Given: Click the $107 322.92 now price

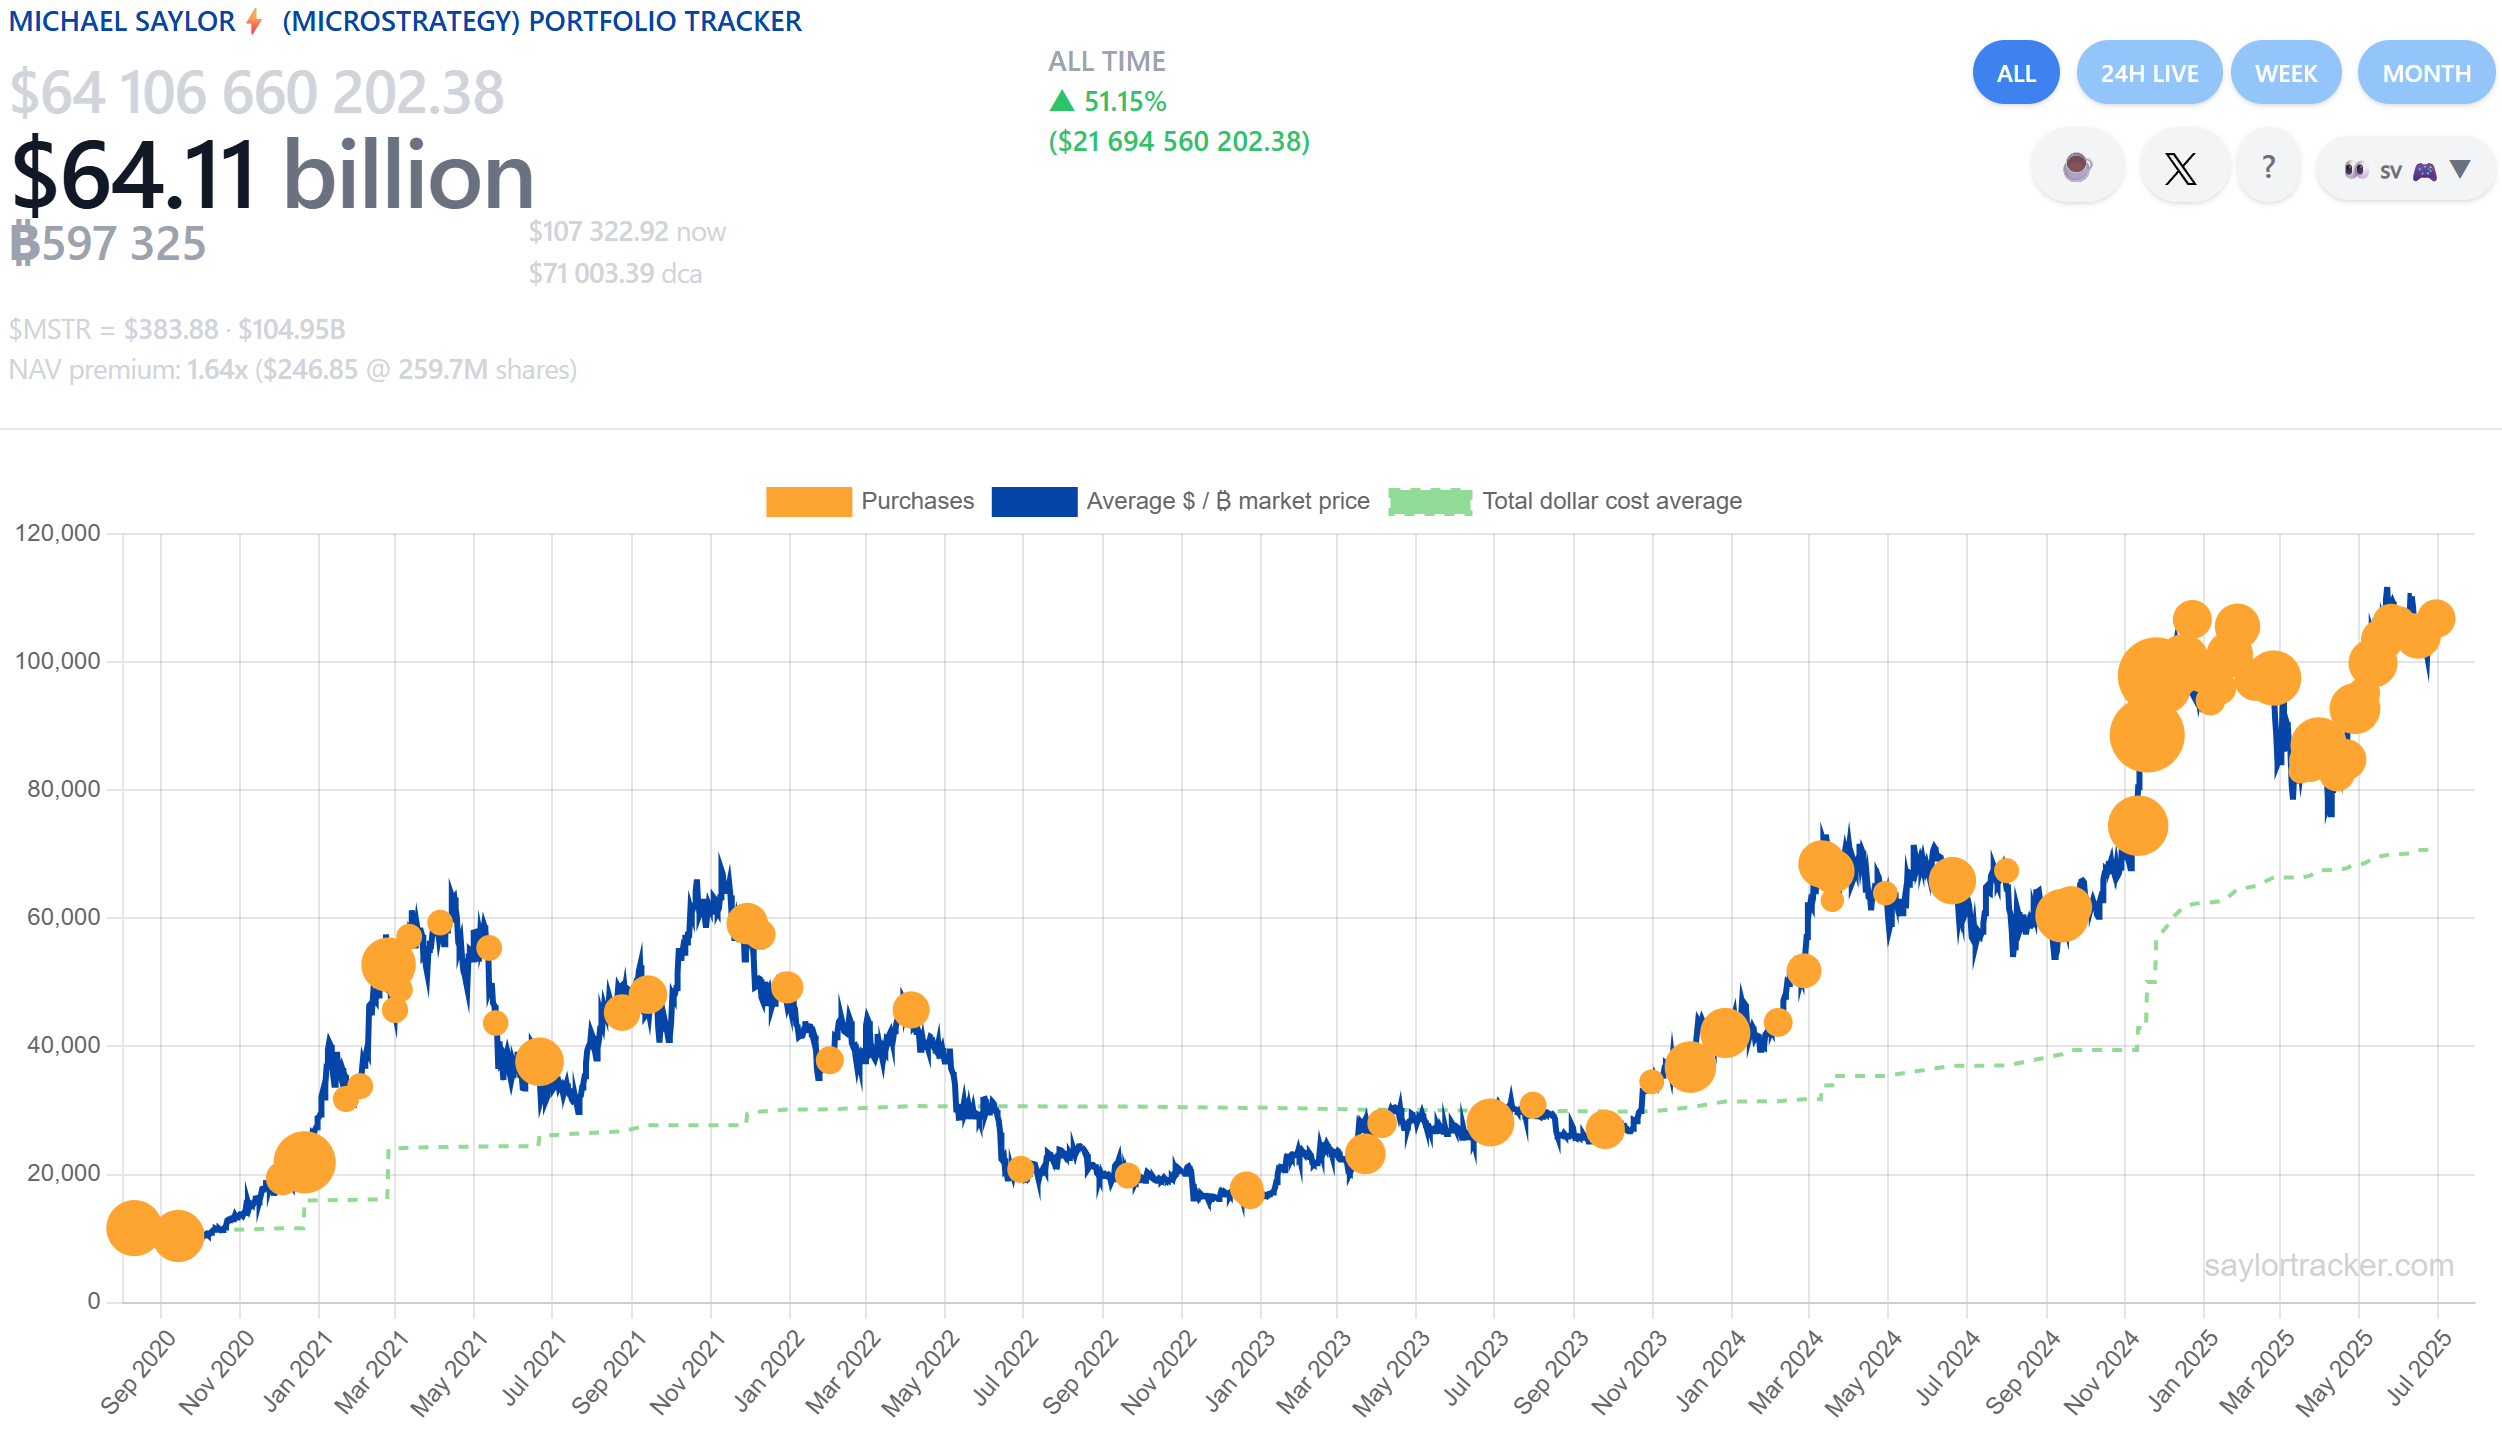Looking at the screenshot, I should tap(627, 232).
